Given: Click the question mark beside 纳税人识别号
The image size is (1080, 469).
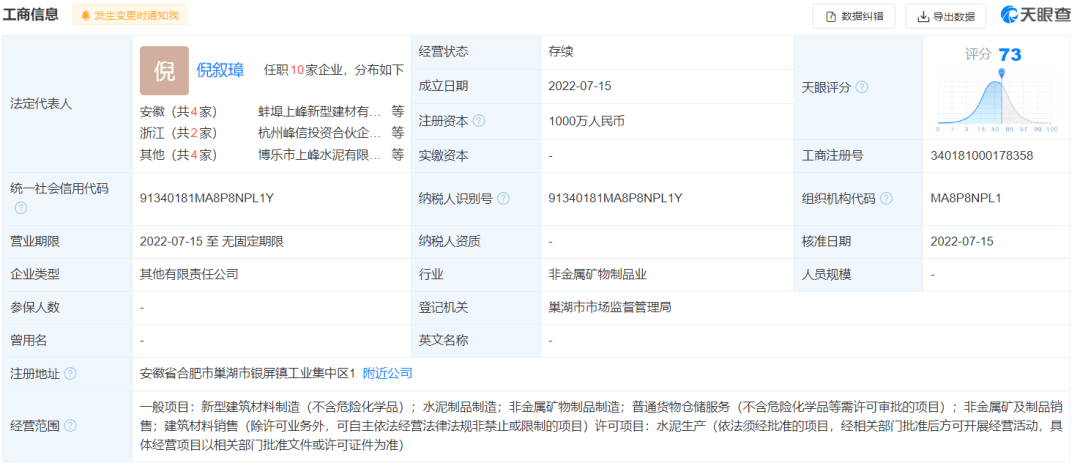Looking at the screenshot, I should tap(504, 198).
